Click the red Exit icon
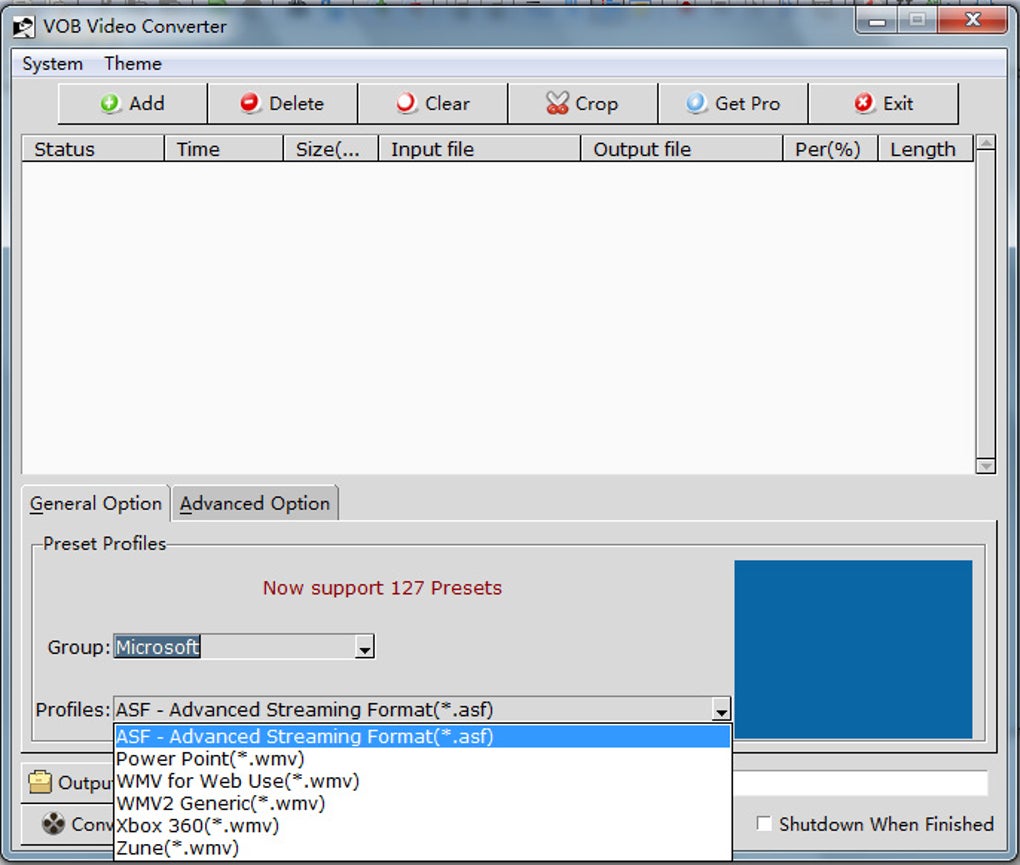This screenshot has height=865, width=1020. tap(863, 103)
